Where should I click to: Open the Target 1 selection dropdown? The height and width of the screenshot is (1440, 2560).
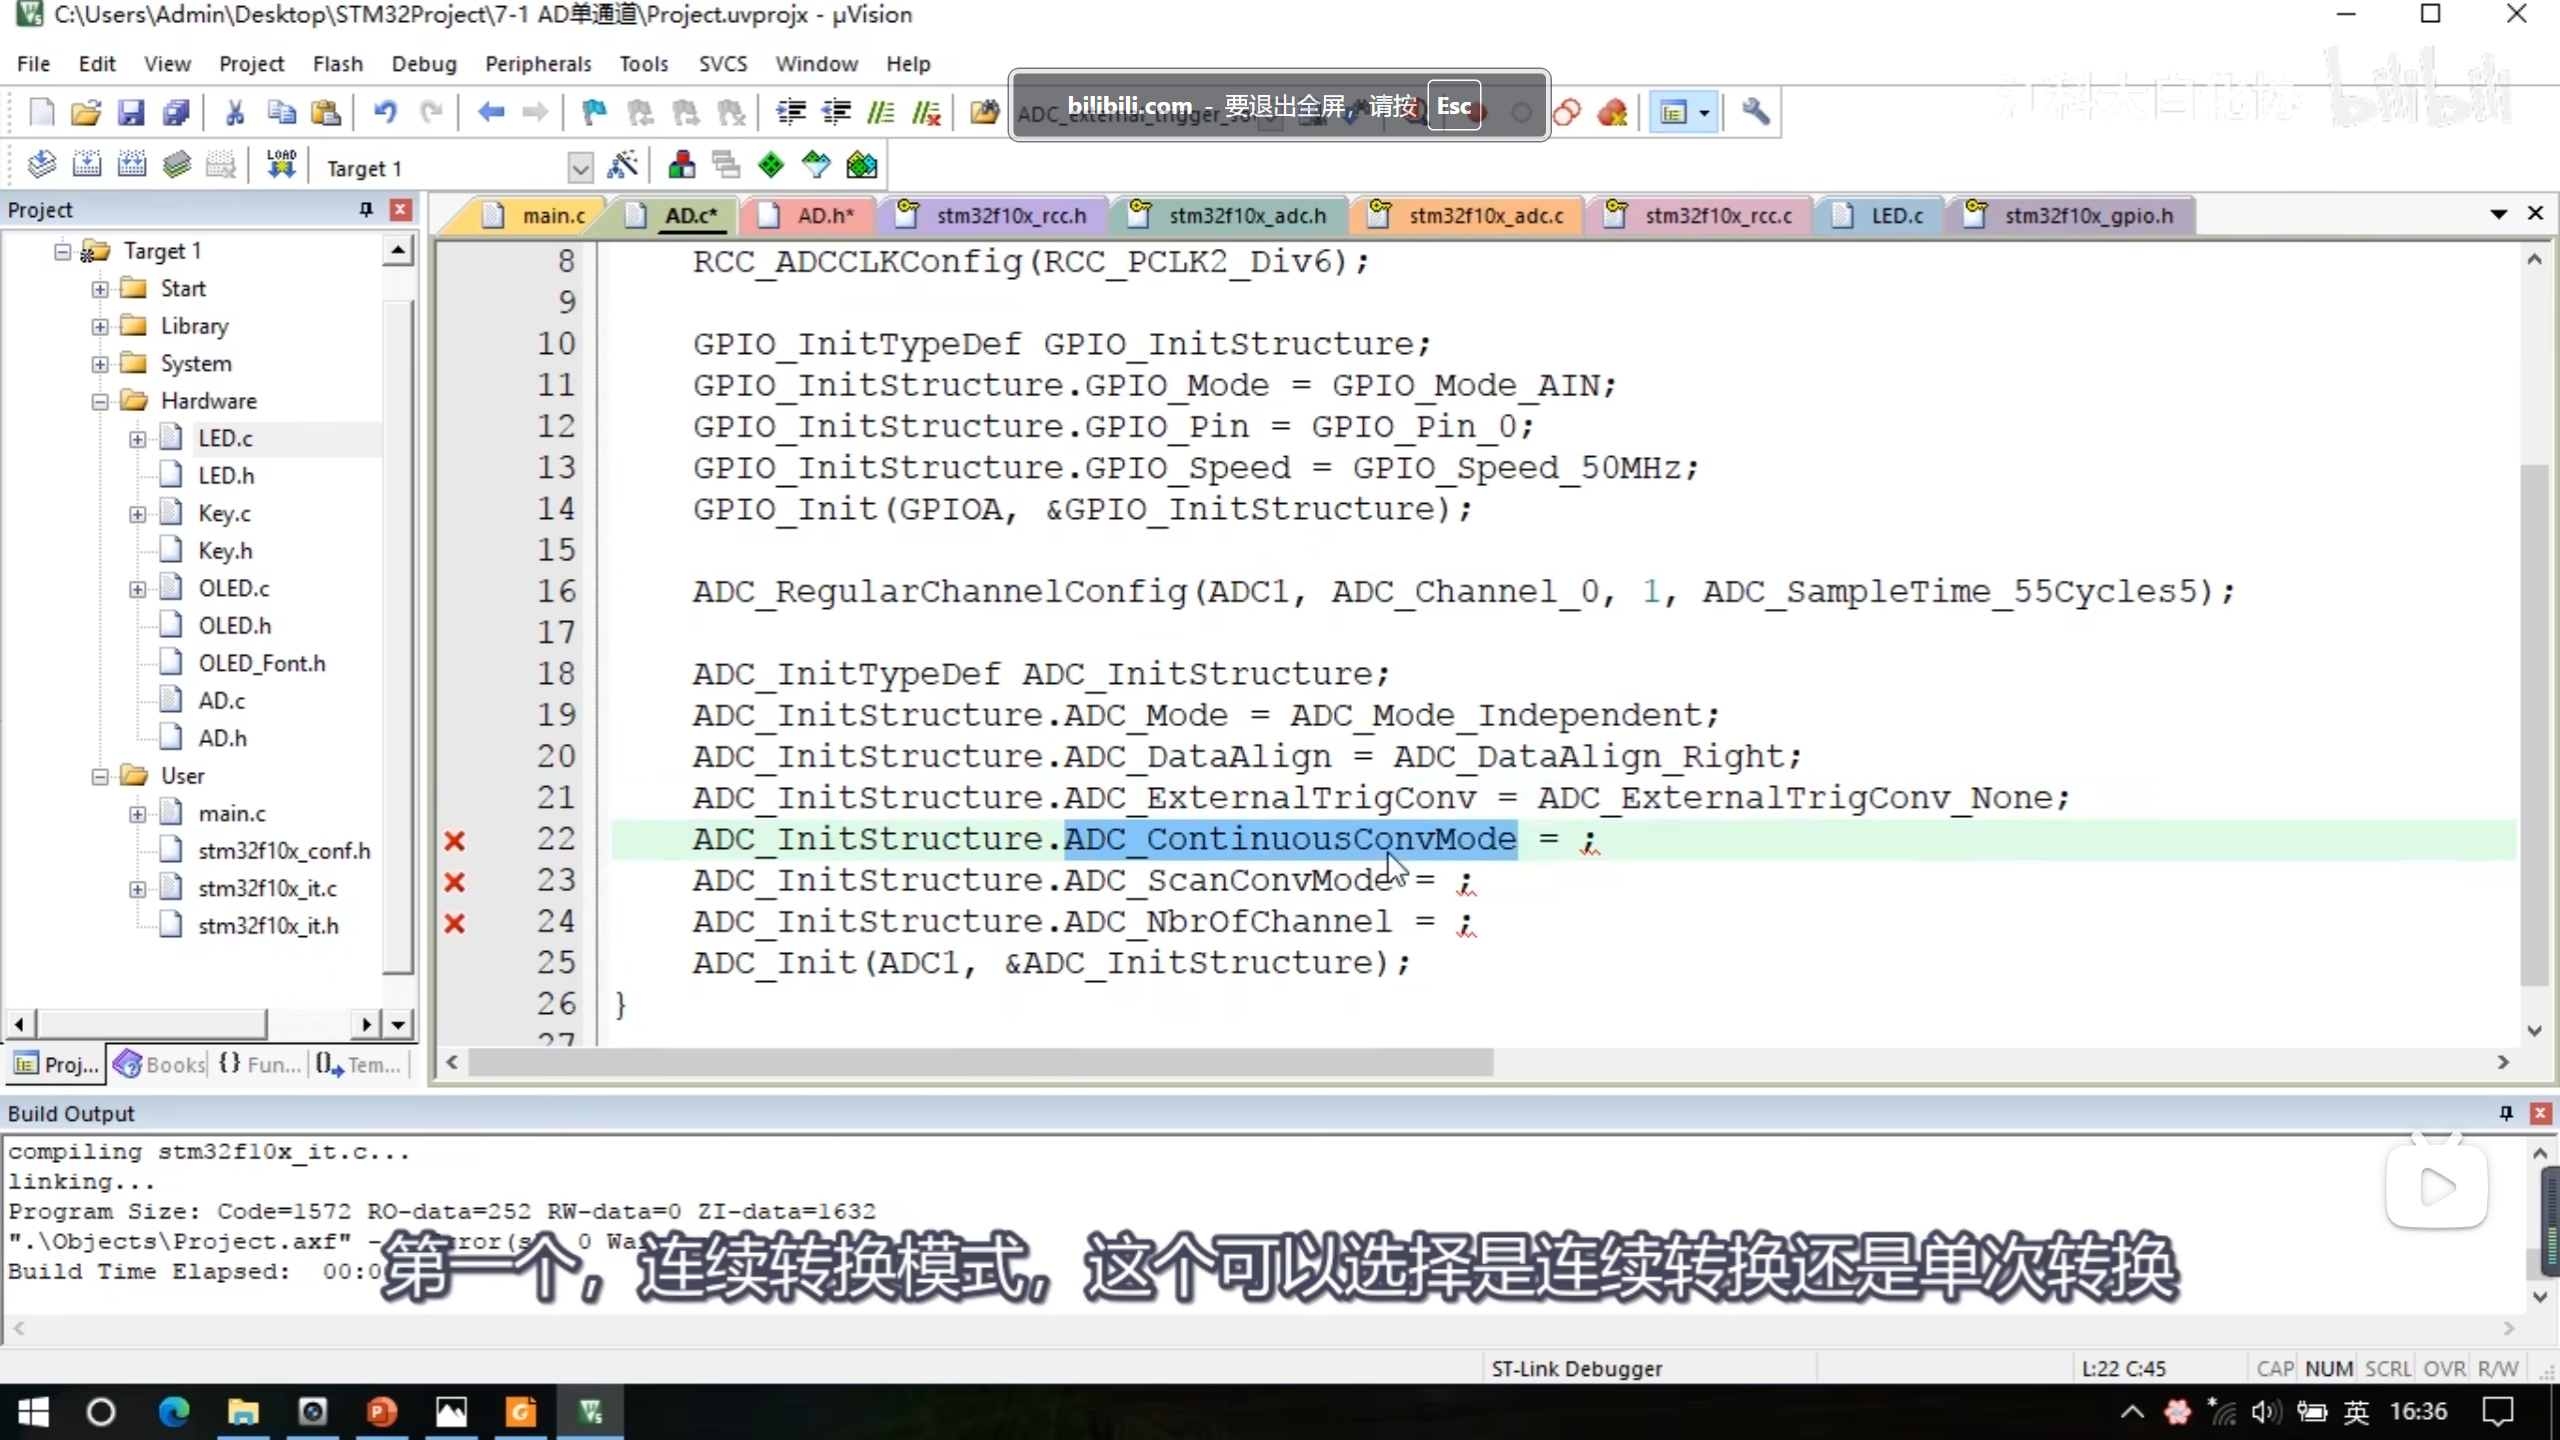click(x=580, y=168)
